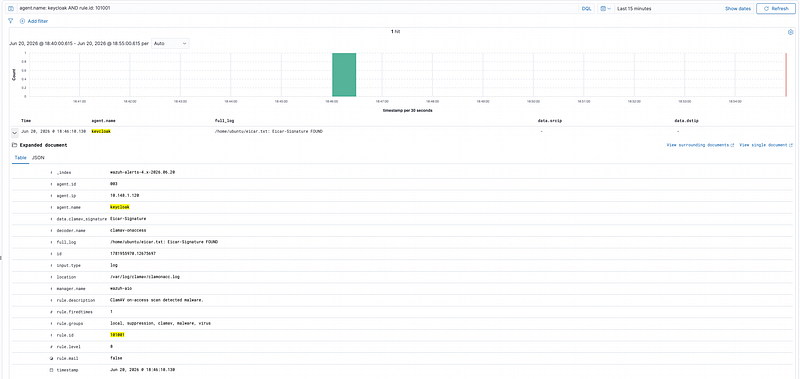Image resolution: width=800 pixels, height=379 pixels.
Task: Select the Table tab
Action: coord(20,158)
